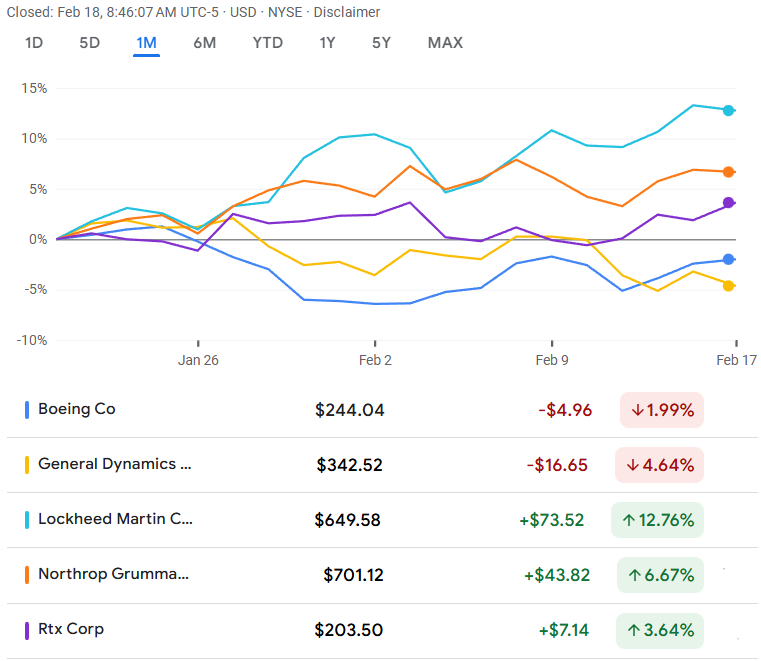
Task: Choose the 5Y range tab
Action: [381, 43]
